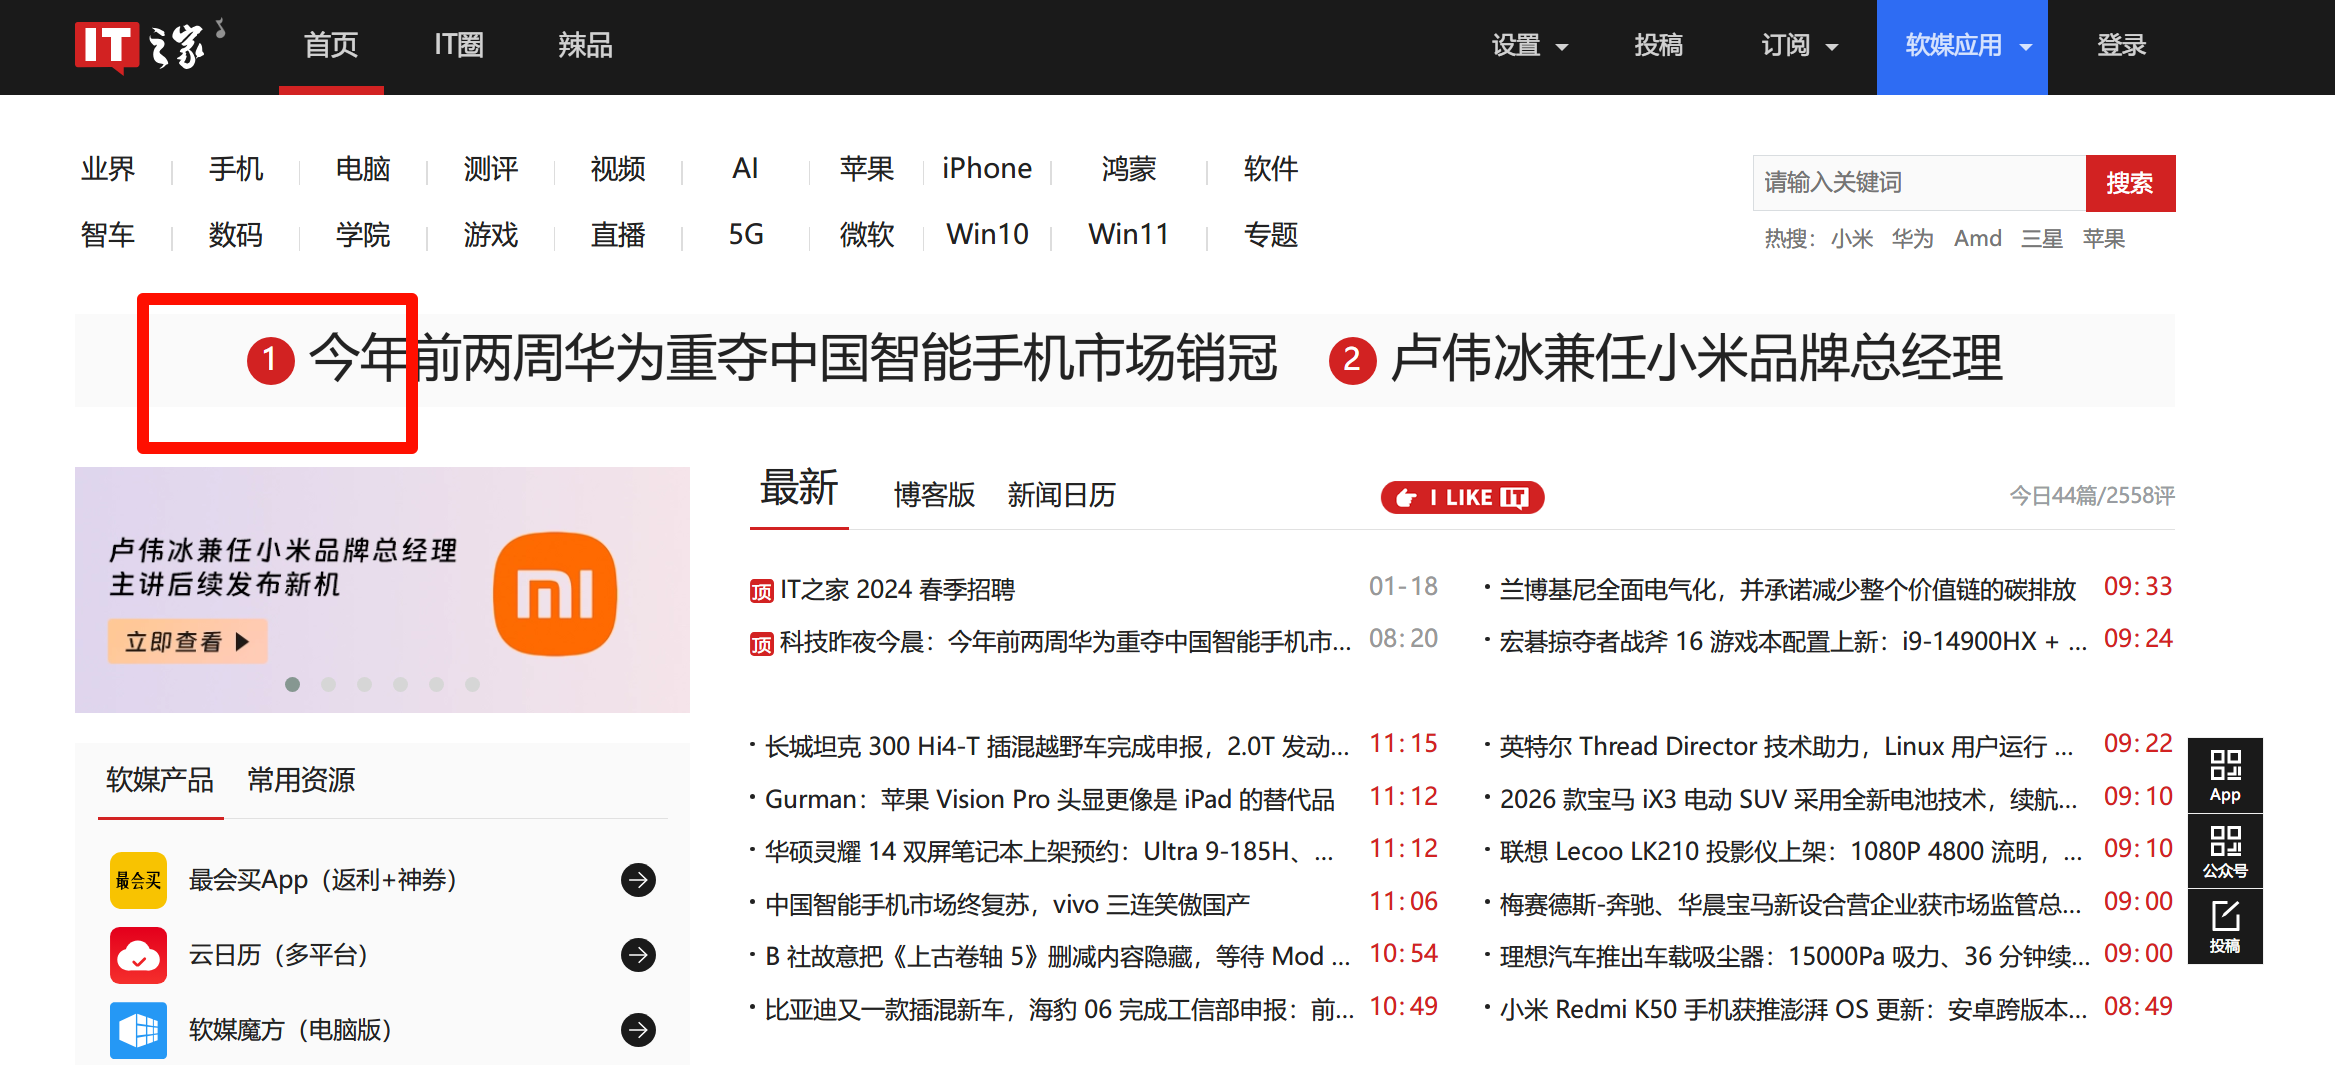Open the 直播 category
This screenshot has height=1065, width=2335.
(x=618, y=235)
